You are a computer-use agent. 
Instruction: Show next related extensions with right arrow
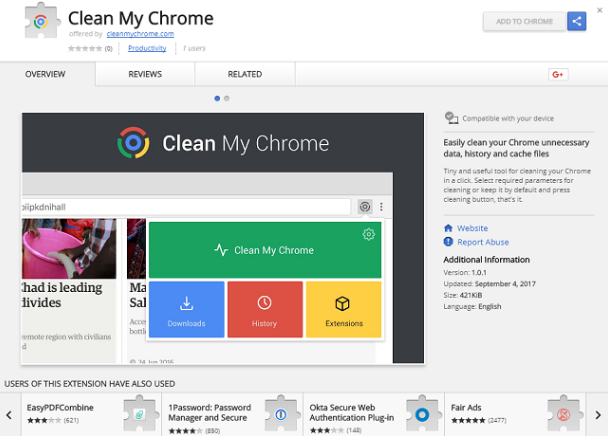coord(598,415)
